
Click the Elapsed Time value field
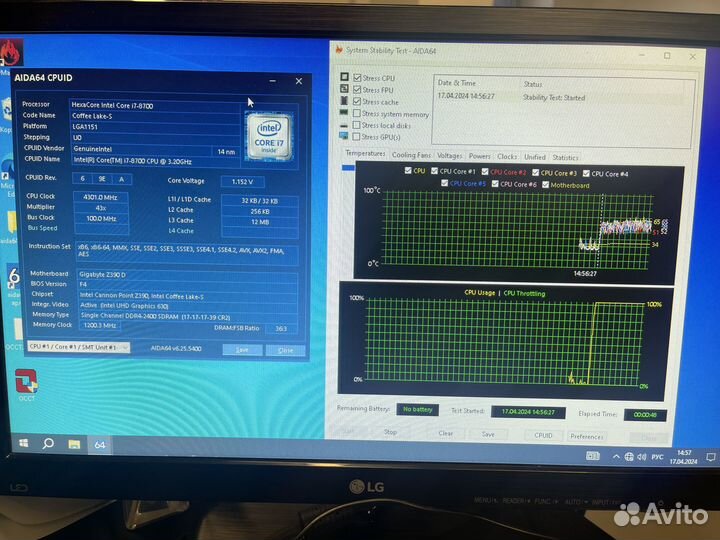(x=645, y=415)
